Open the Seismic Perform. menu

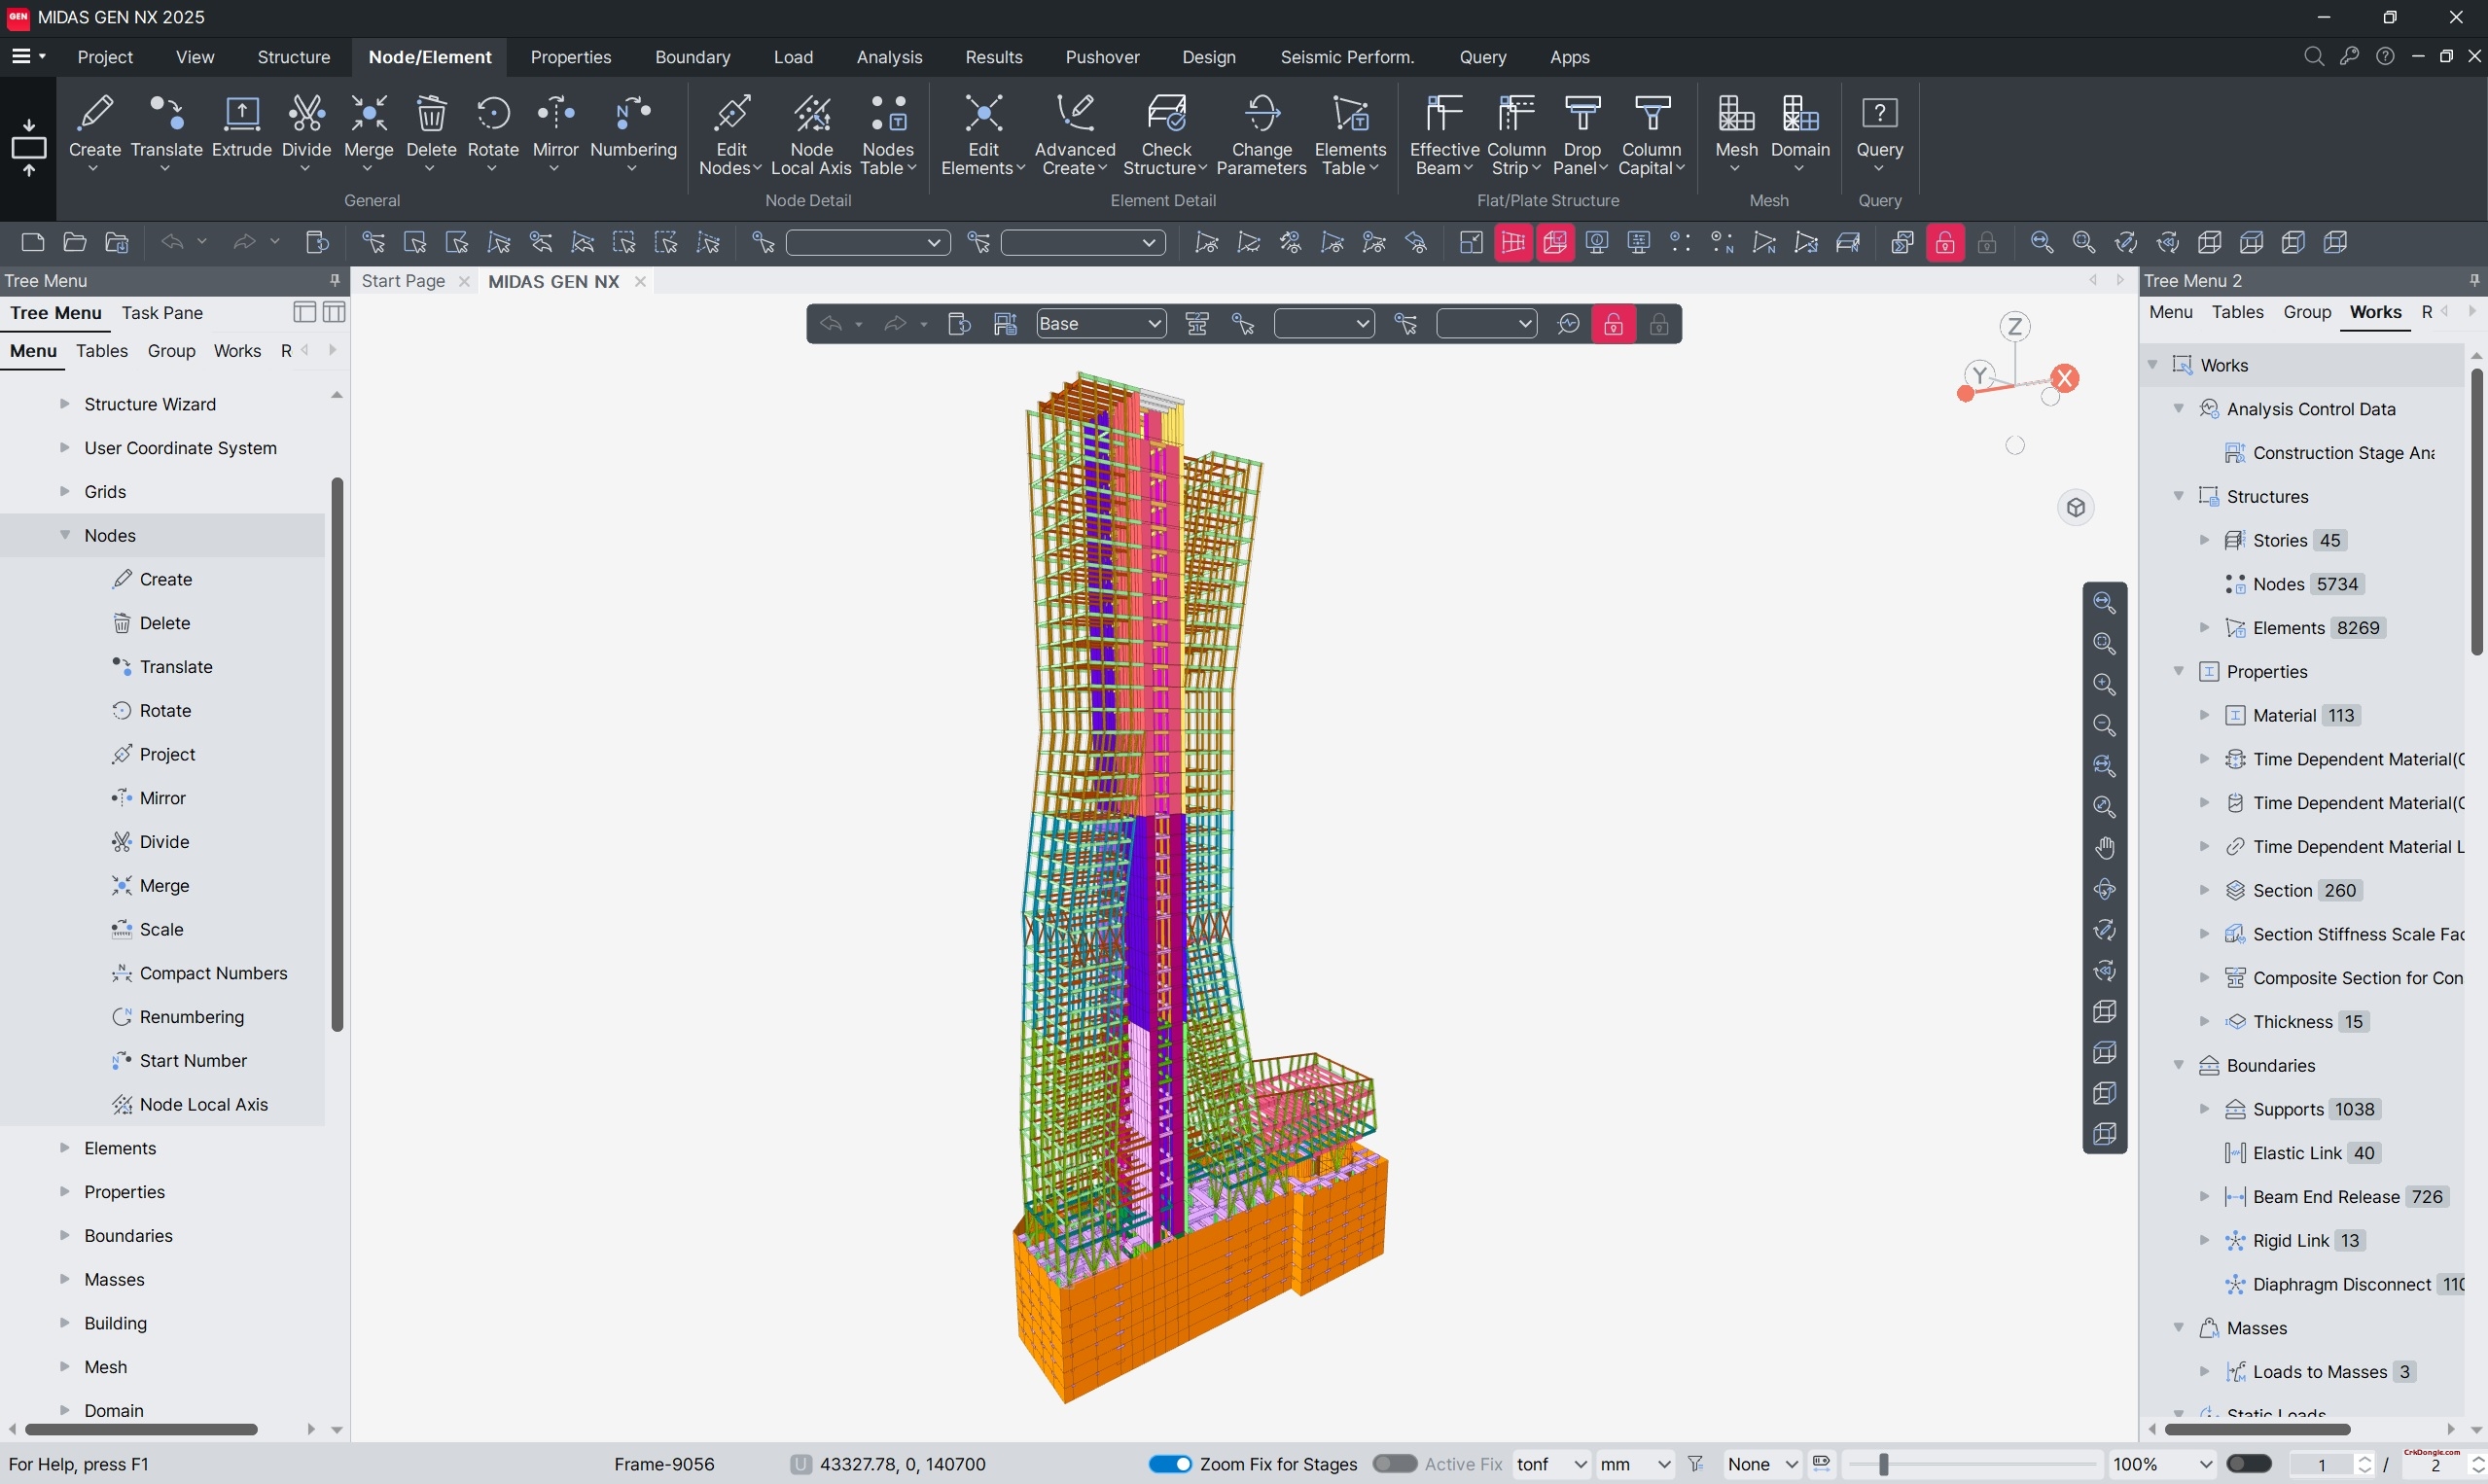(x=1347, y=57)
